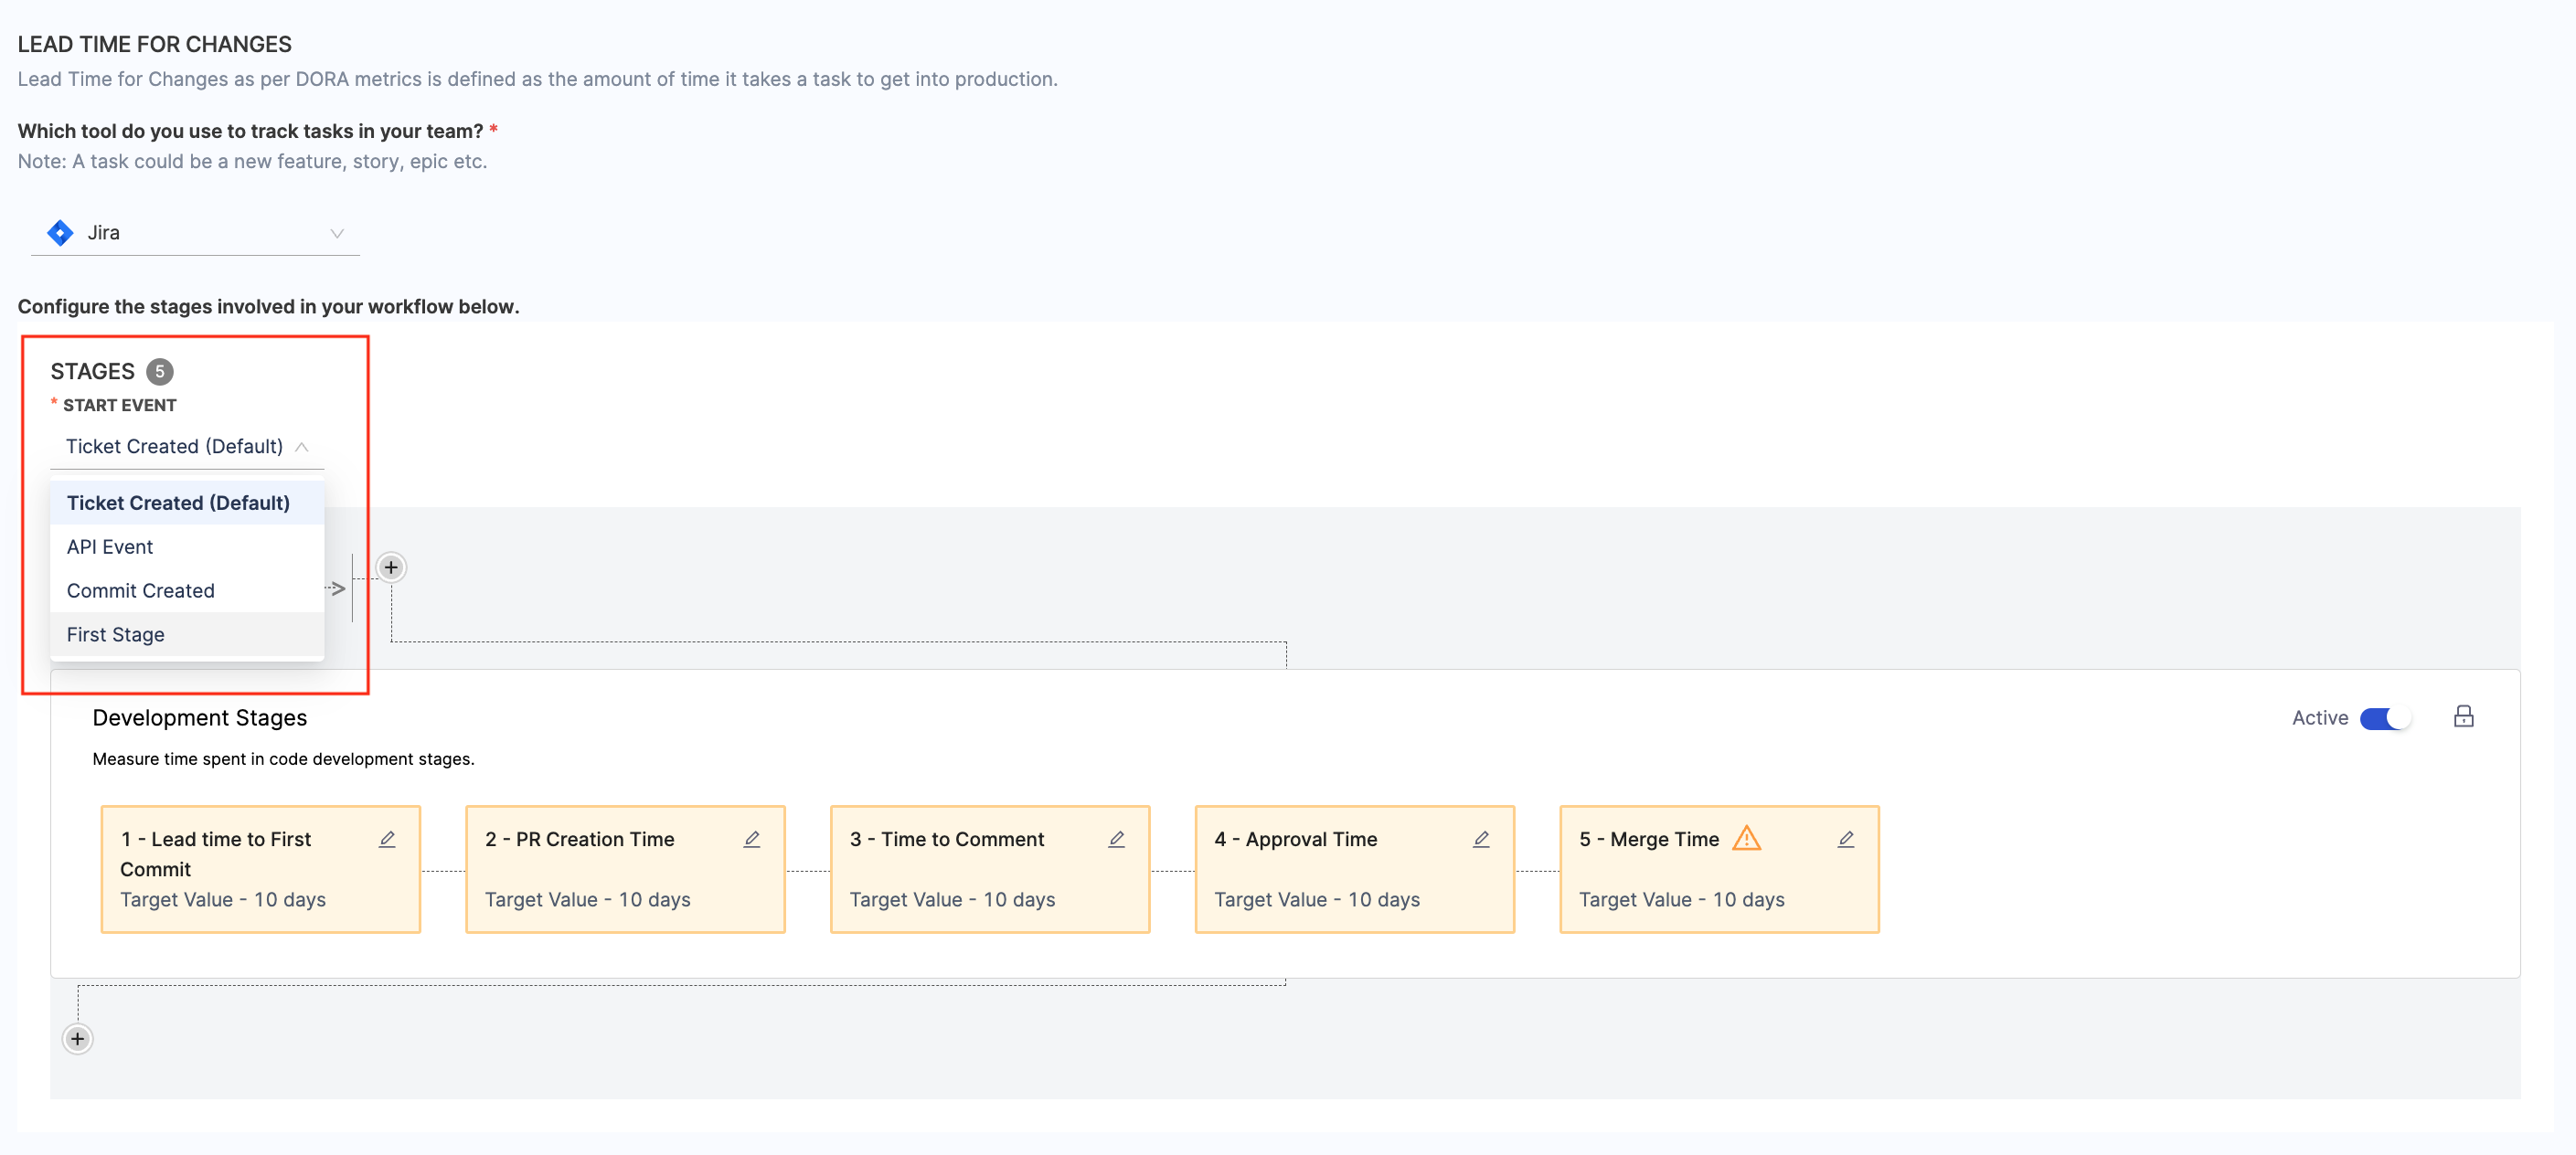Add a stage before Development Stages
Viewport: 2576px width, 1155px height.
pos(391,567)
